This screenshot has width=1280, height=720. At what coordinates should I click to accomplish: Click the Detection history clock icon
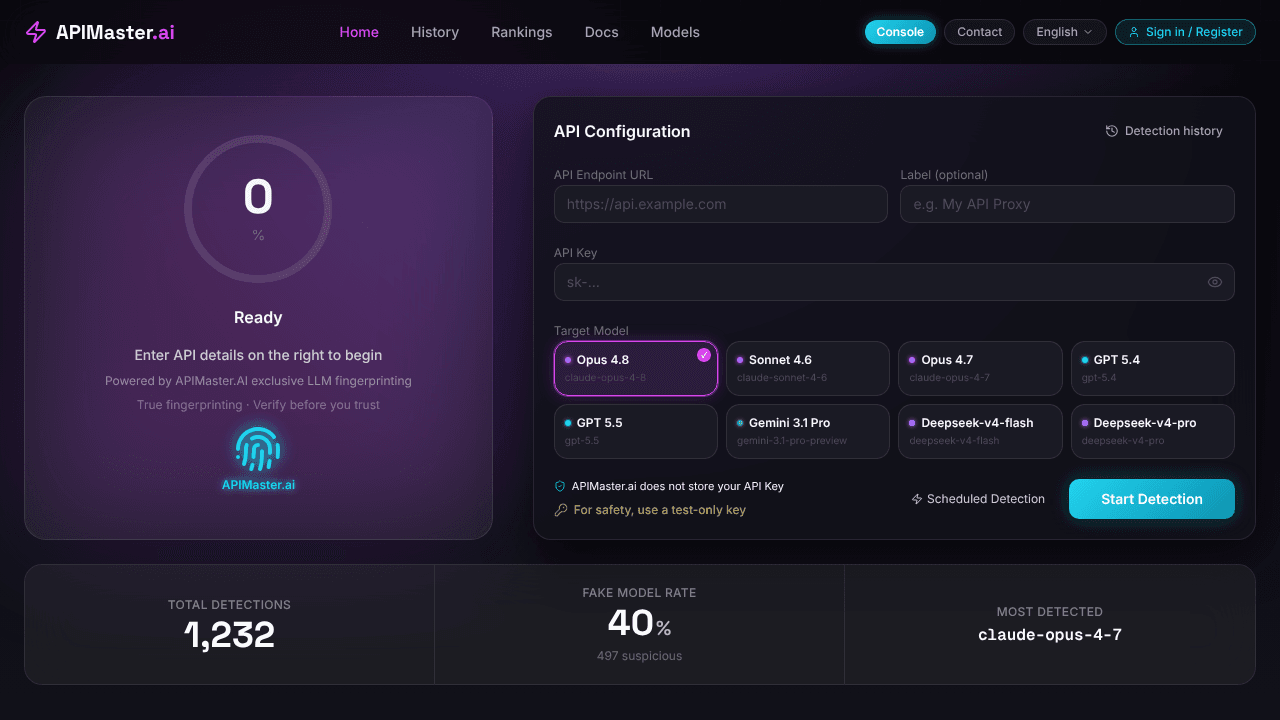coord(1112,131)
